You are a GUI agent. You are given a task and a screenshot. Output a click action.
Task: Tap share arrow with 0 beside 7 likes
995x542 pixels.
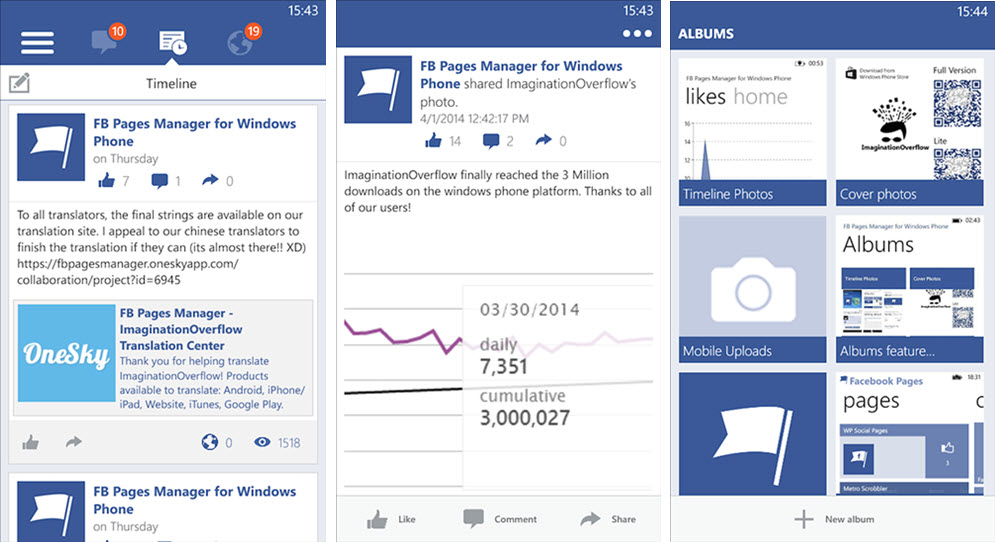click(210, 180)
